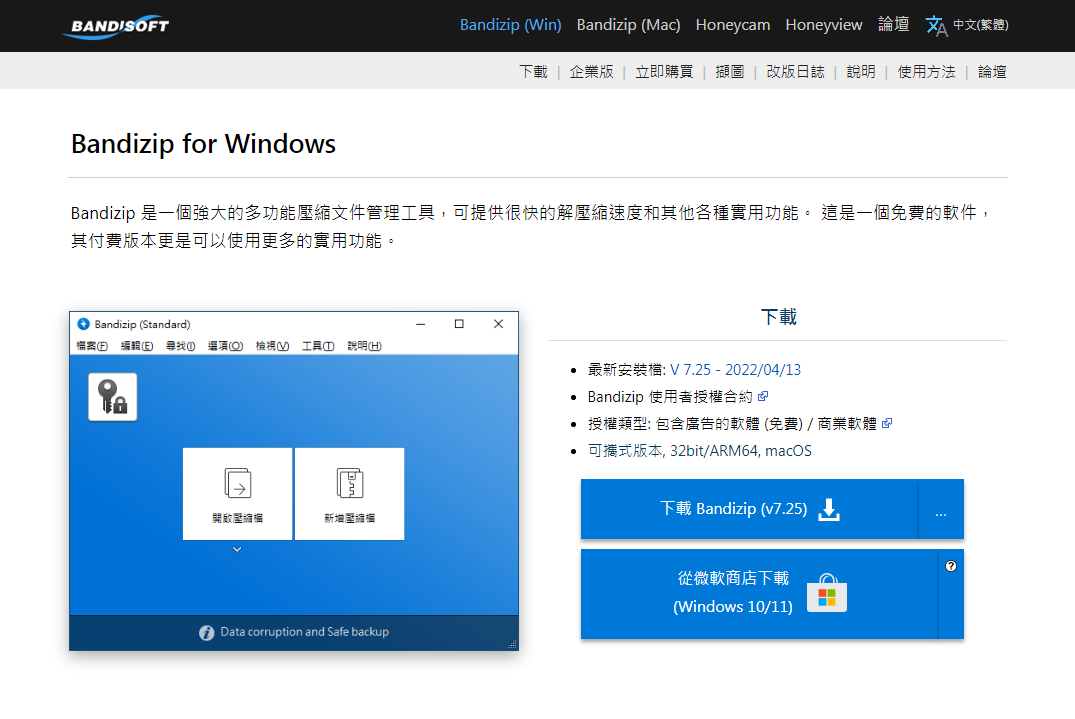Image resolution: width=1075 pixels, height=719 pixels.
Task: Open the 選項(O) menu
Action: [x=226, y=346]
